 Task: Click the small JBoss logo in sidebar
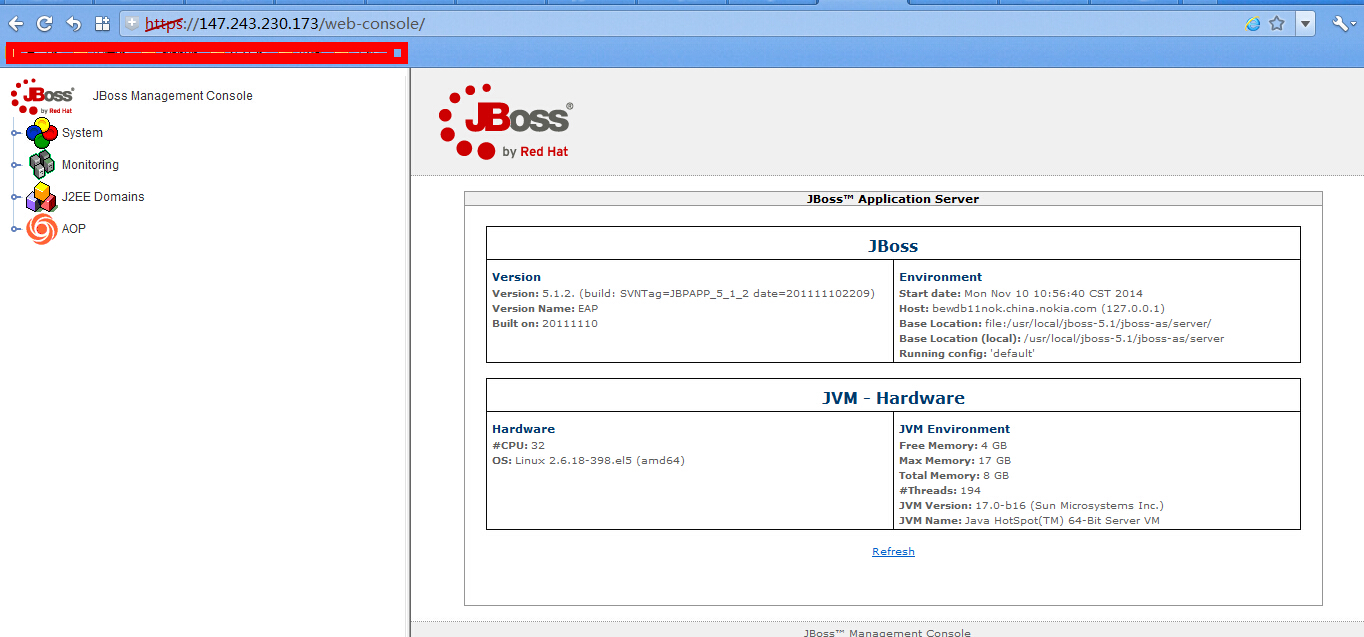[x=42, y=96]
